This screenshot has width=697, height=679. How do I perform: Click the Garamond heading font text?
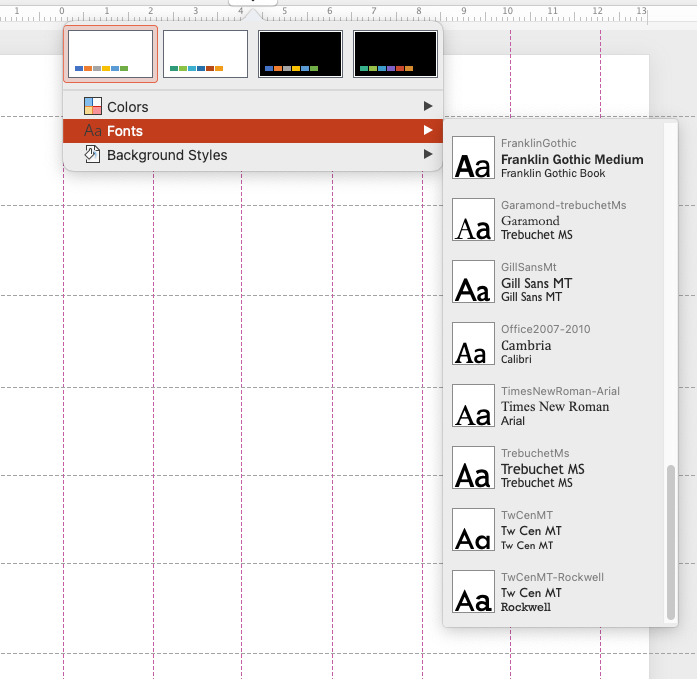(530, 221)
